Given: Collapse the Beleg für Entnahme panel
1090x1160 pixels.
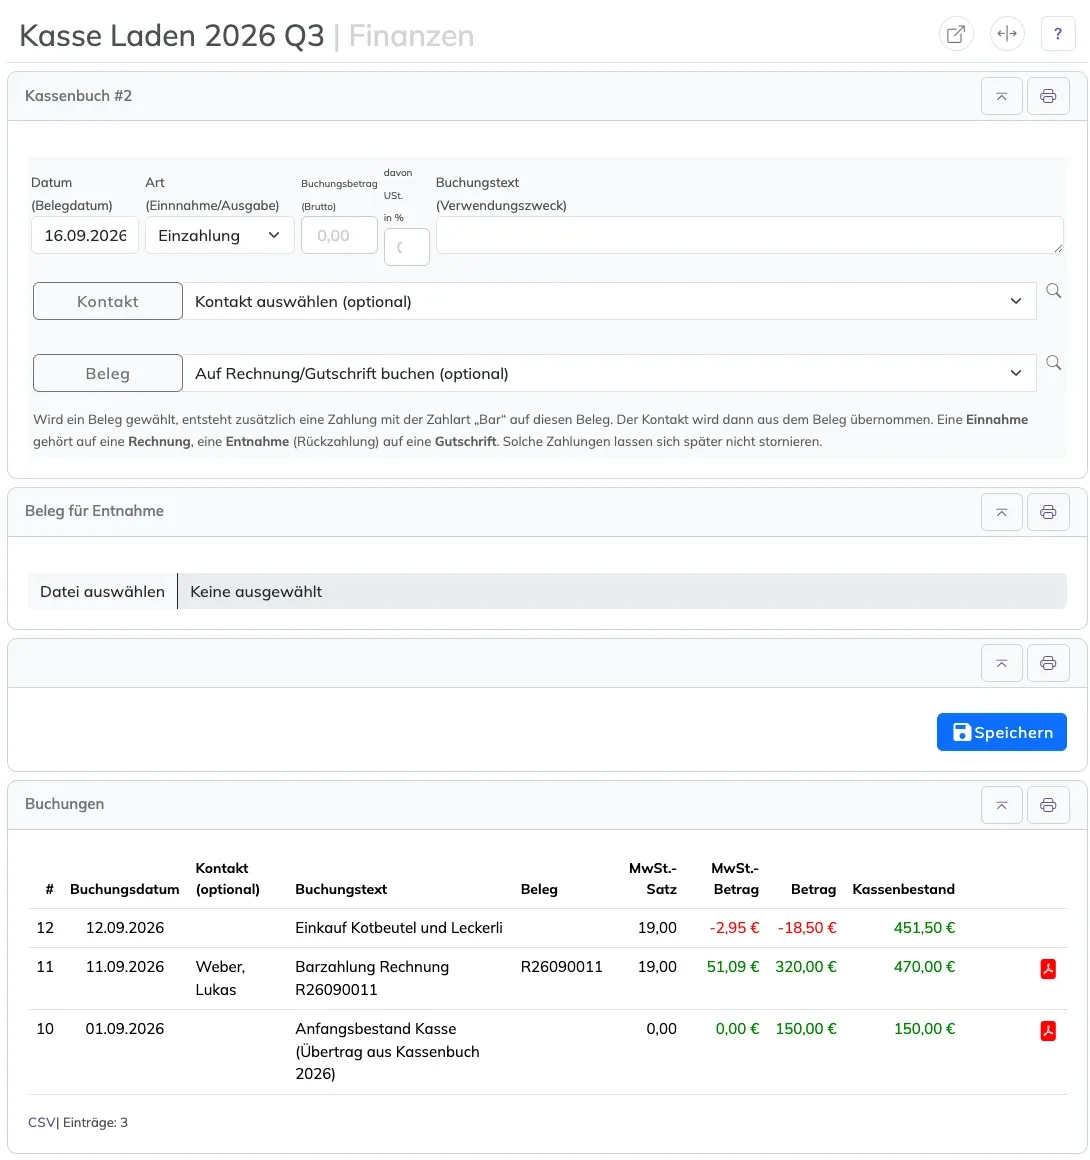Looking at the screenshot, I should point(1001,512).
